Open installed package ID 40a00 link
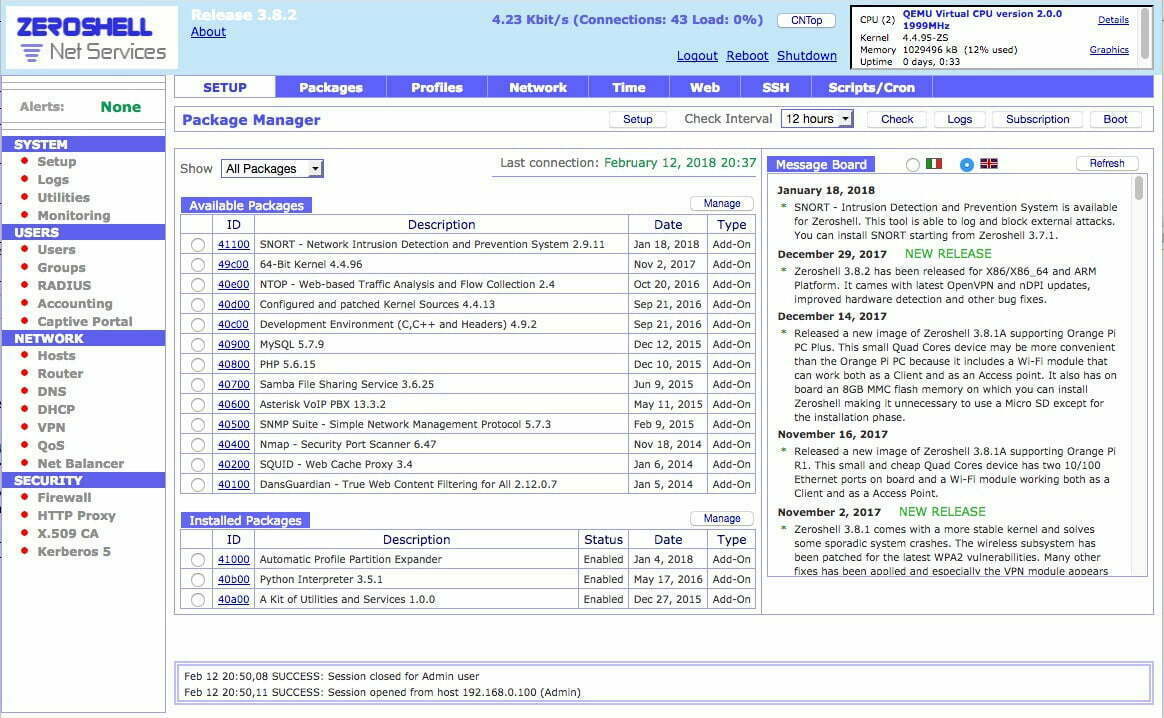Viewport: 1164px width, 718px height. (x=233, y=600)
